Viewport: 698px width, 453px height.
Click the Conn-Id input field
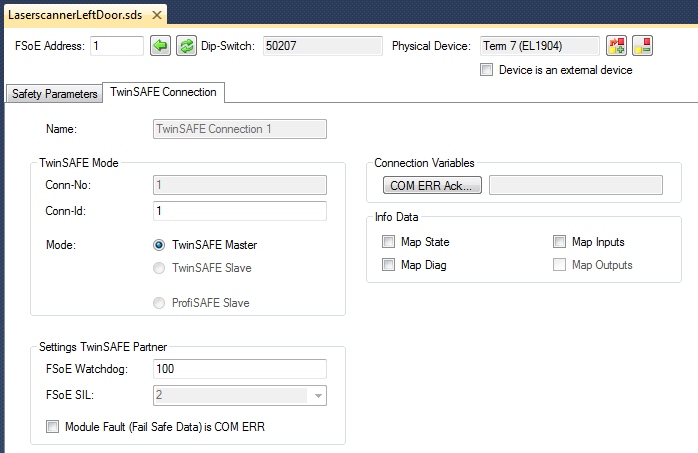point(240,211)
